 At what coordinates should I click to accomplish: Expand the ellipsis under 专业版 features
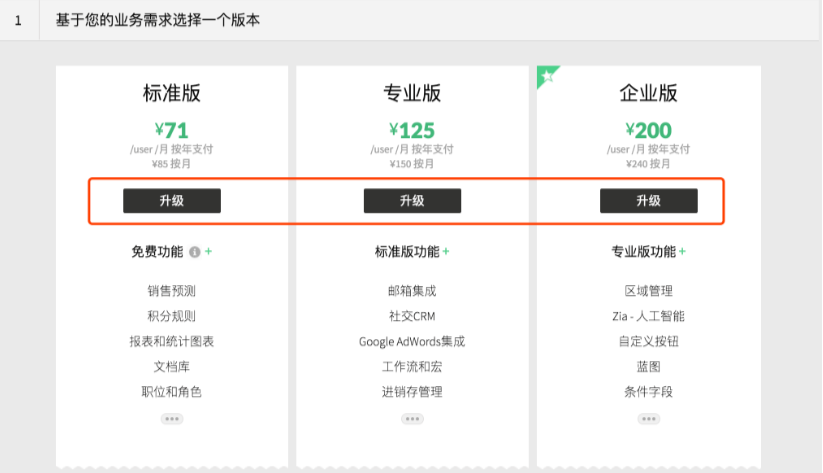(412, 419)
